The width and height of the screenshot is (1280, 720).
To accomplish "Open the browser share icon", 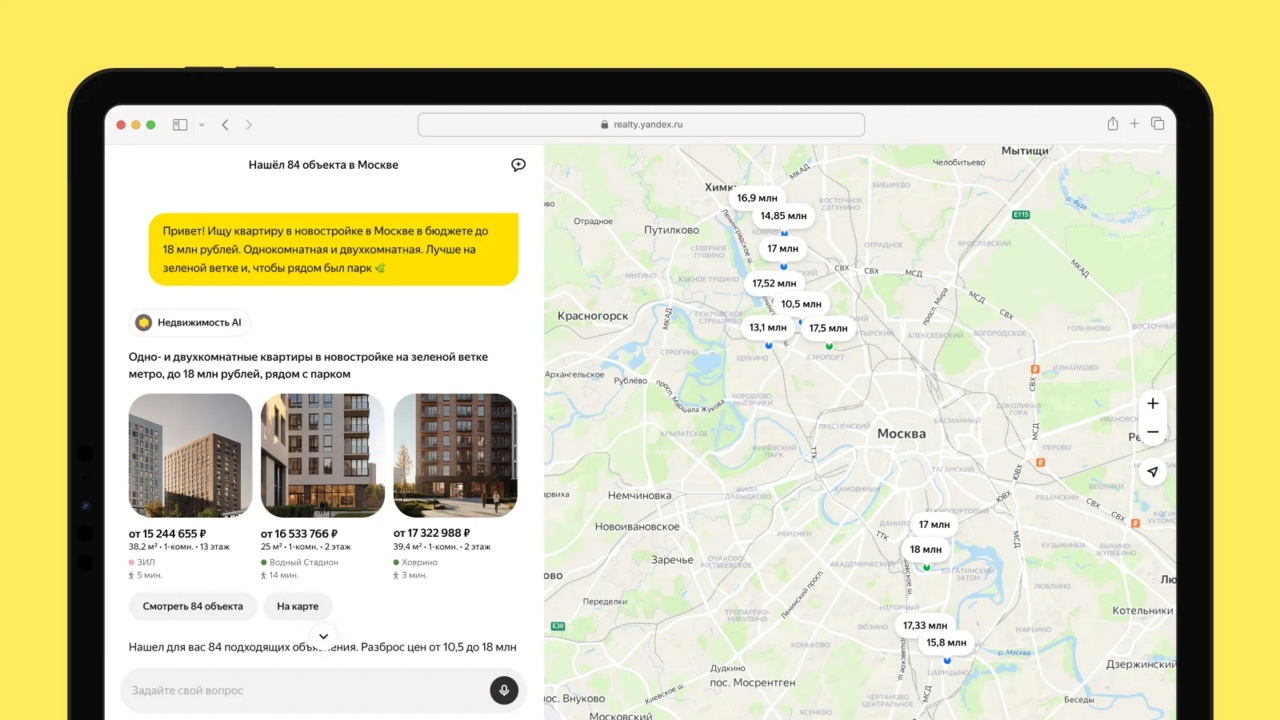I will [x=1112, y=124].
